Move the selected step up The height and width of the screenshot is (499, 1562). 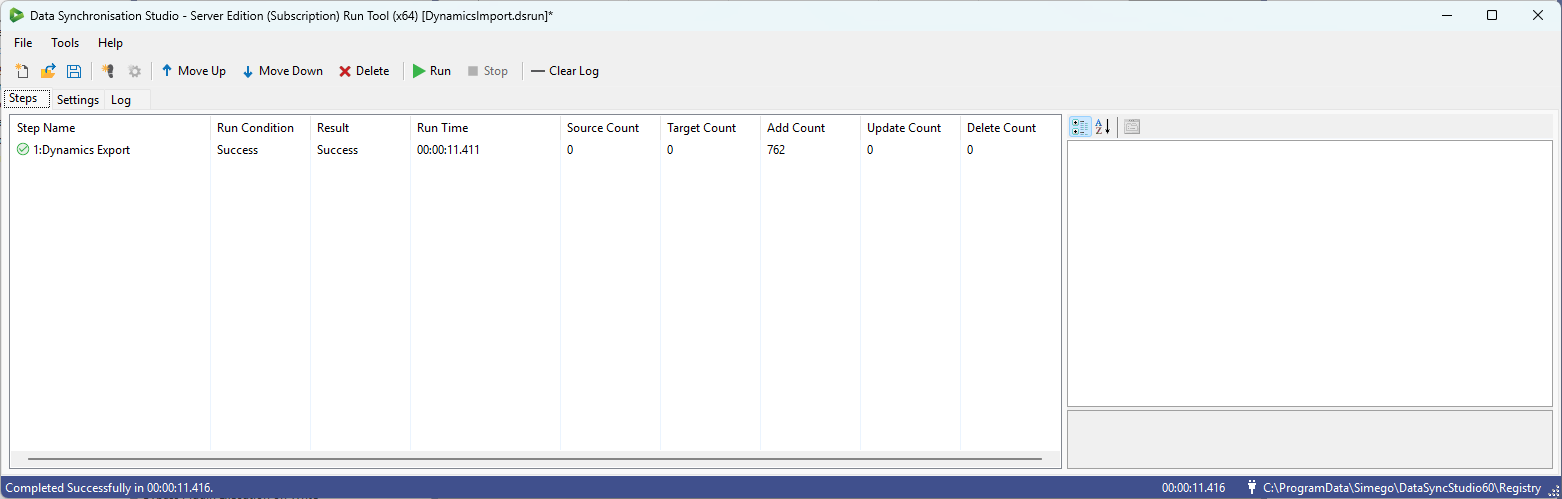(x=193, y=71)
